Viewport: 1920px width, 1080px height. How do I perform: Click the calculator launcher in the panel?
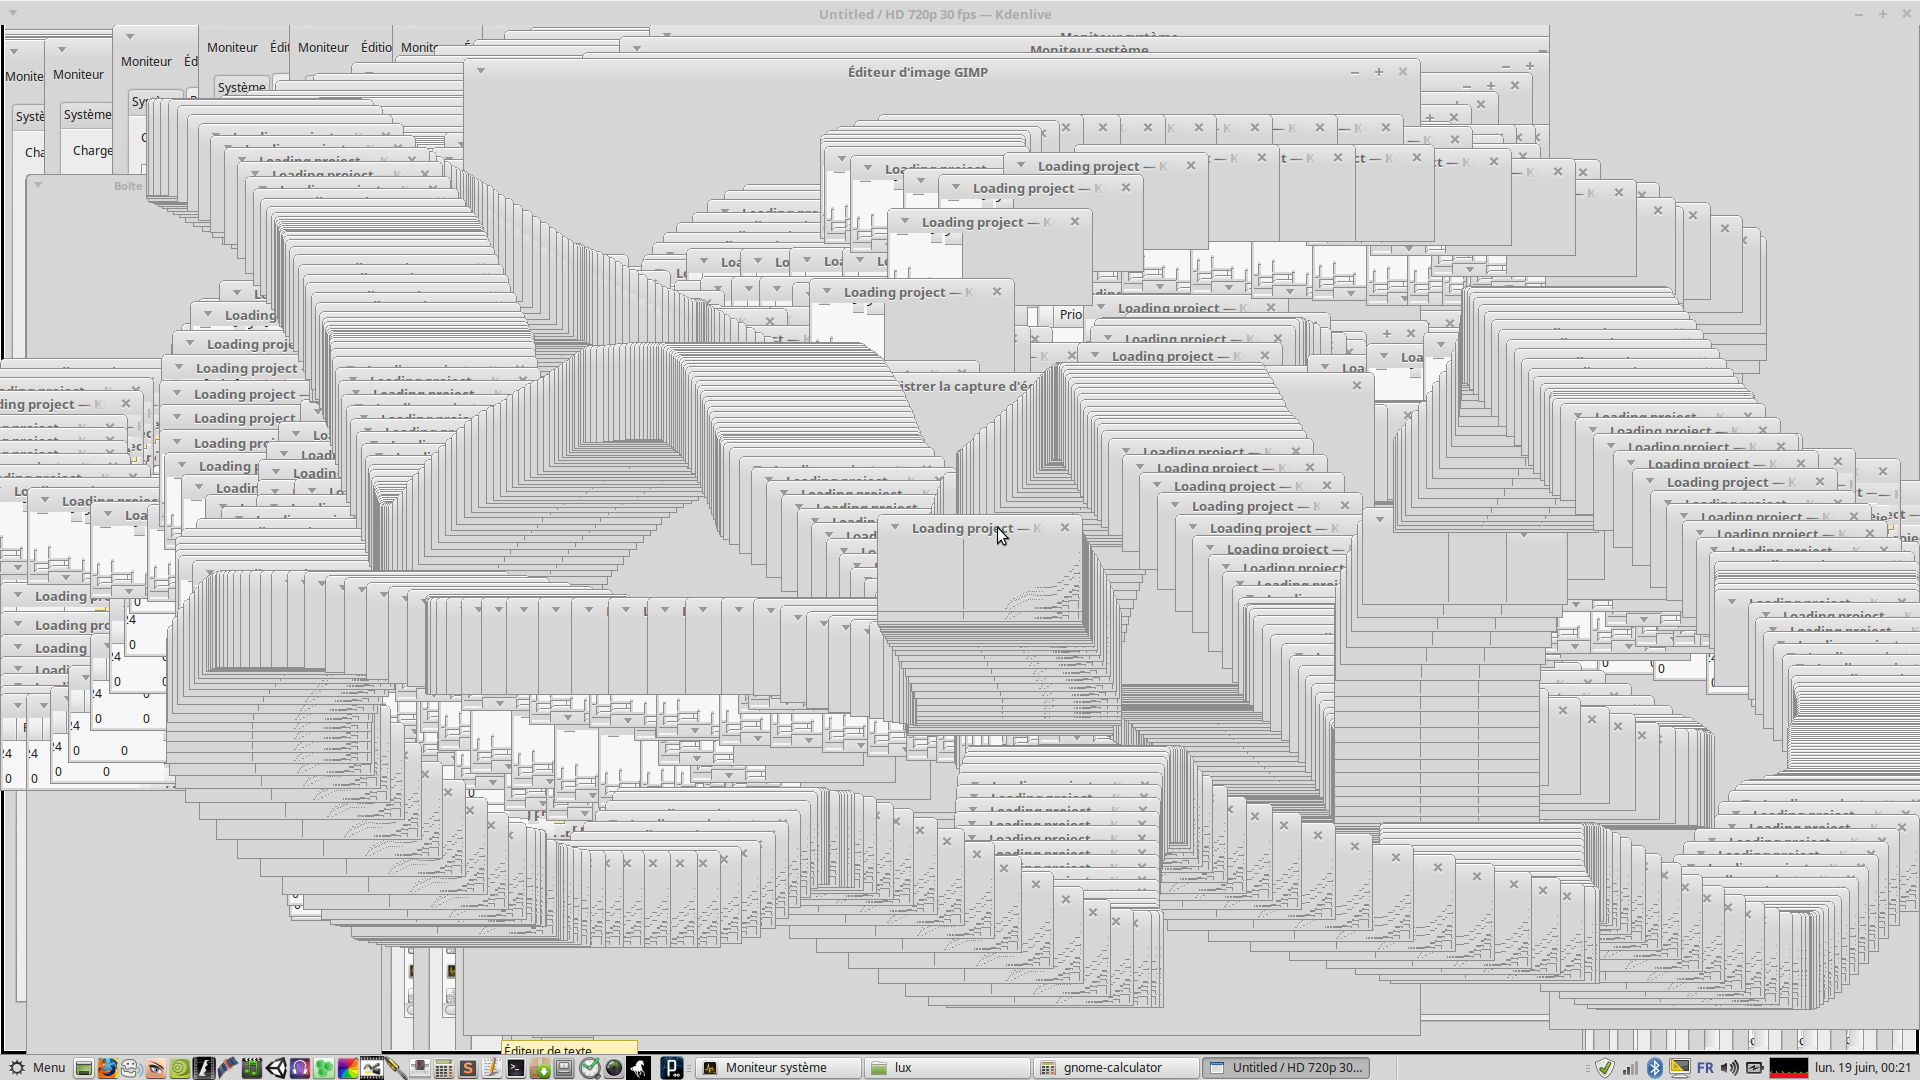(443, 1068)
